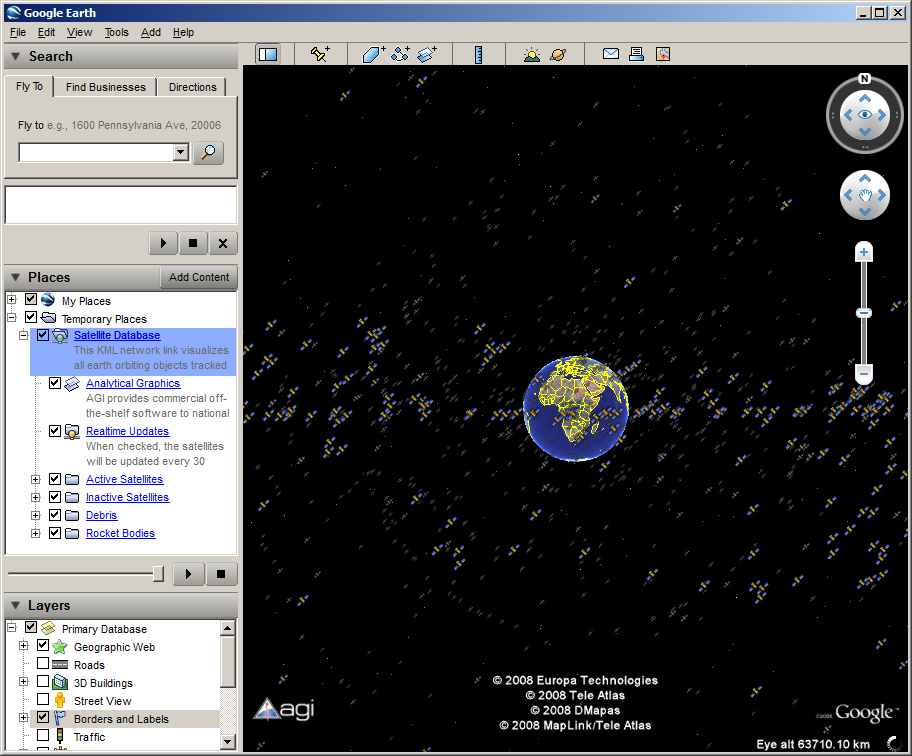Toggle sunlight display icon in toolbar
912x756 pixels.
point(531,55)
